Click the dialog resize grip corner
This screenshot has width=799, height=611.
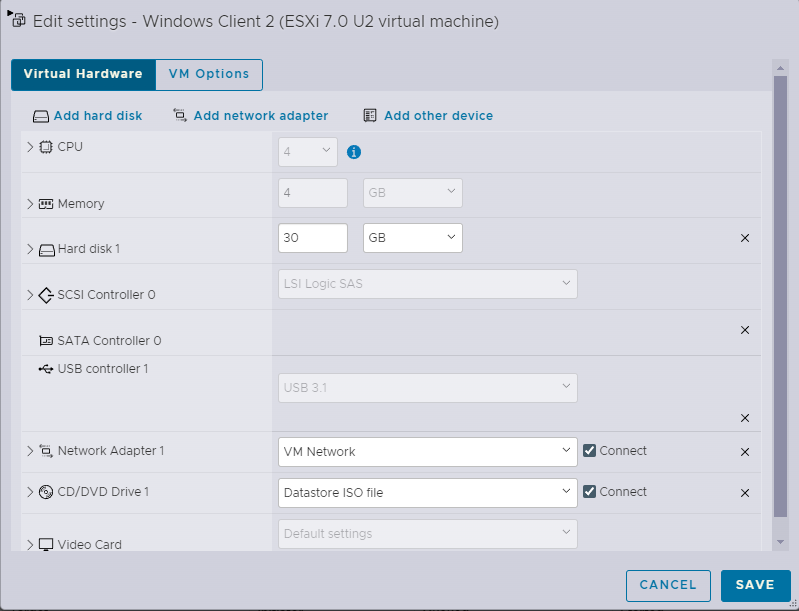(x=792, y=604)
